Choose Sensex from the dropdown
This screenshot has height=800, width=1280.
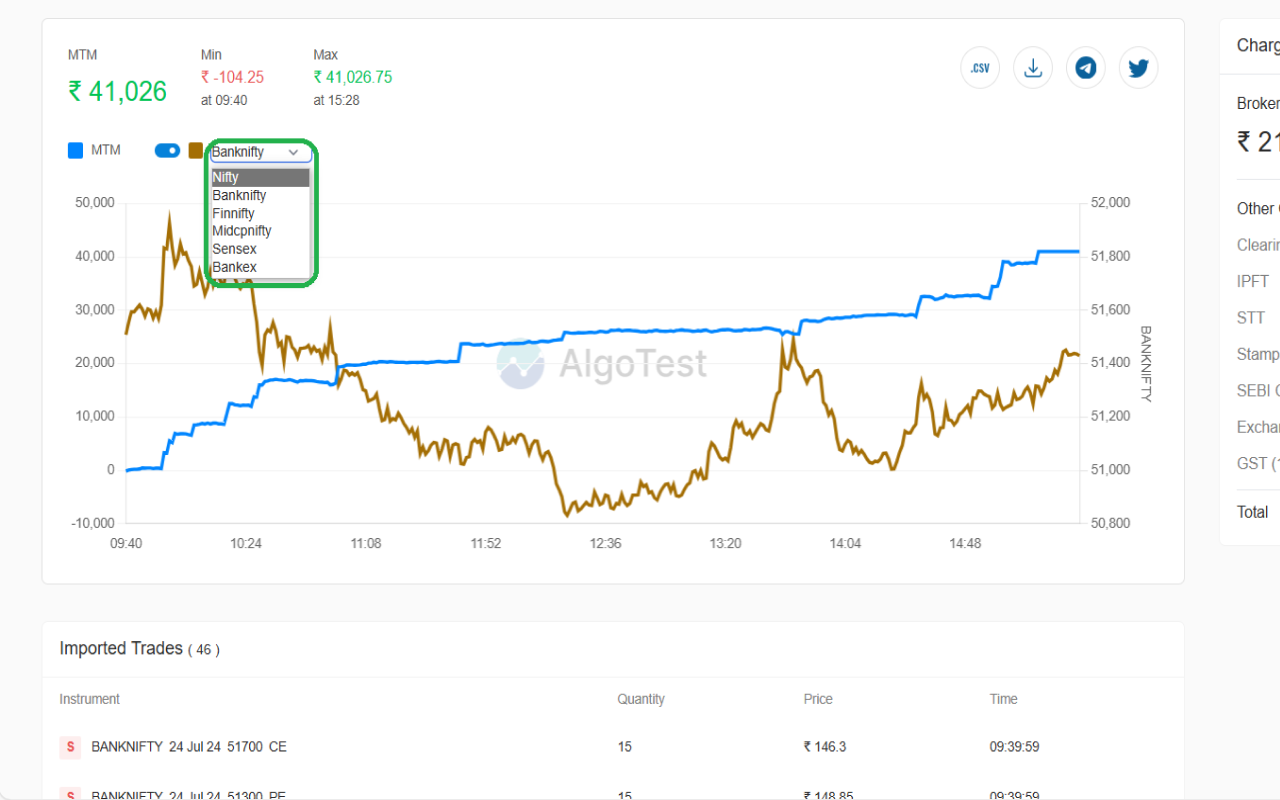(260, 249)
